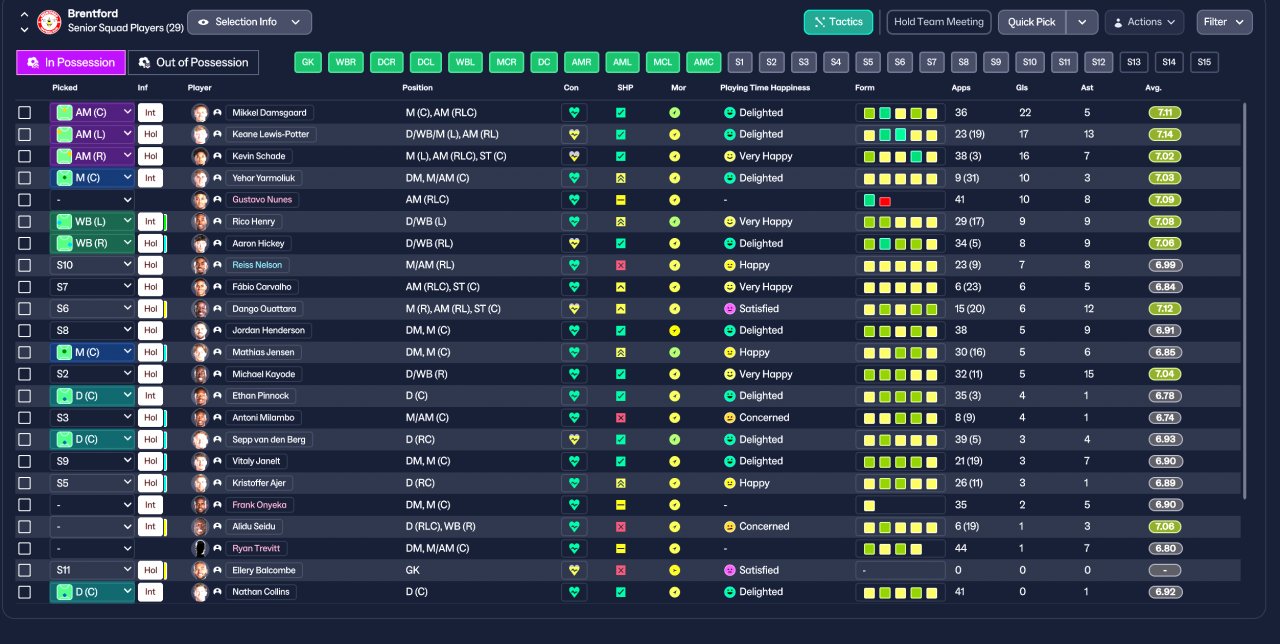This screenshot has width=1280, height=644.
Task: Click the role icon beside Rico Henry's name
Action: click(217, 222)
